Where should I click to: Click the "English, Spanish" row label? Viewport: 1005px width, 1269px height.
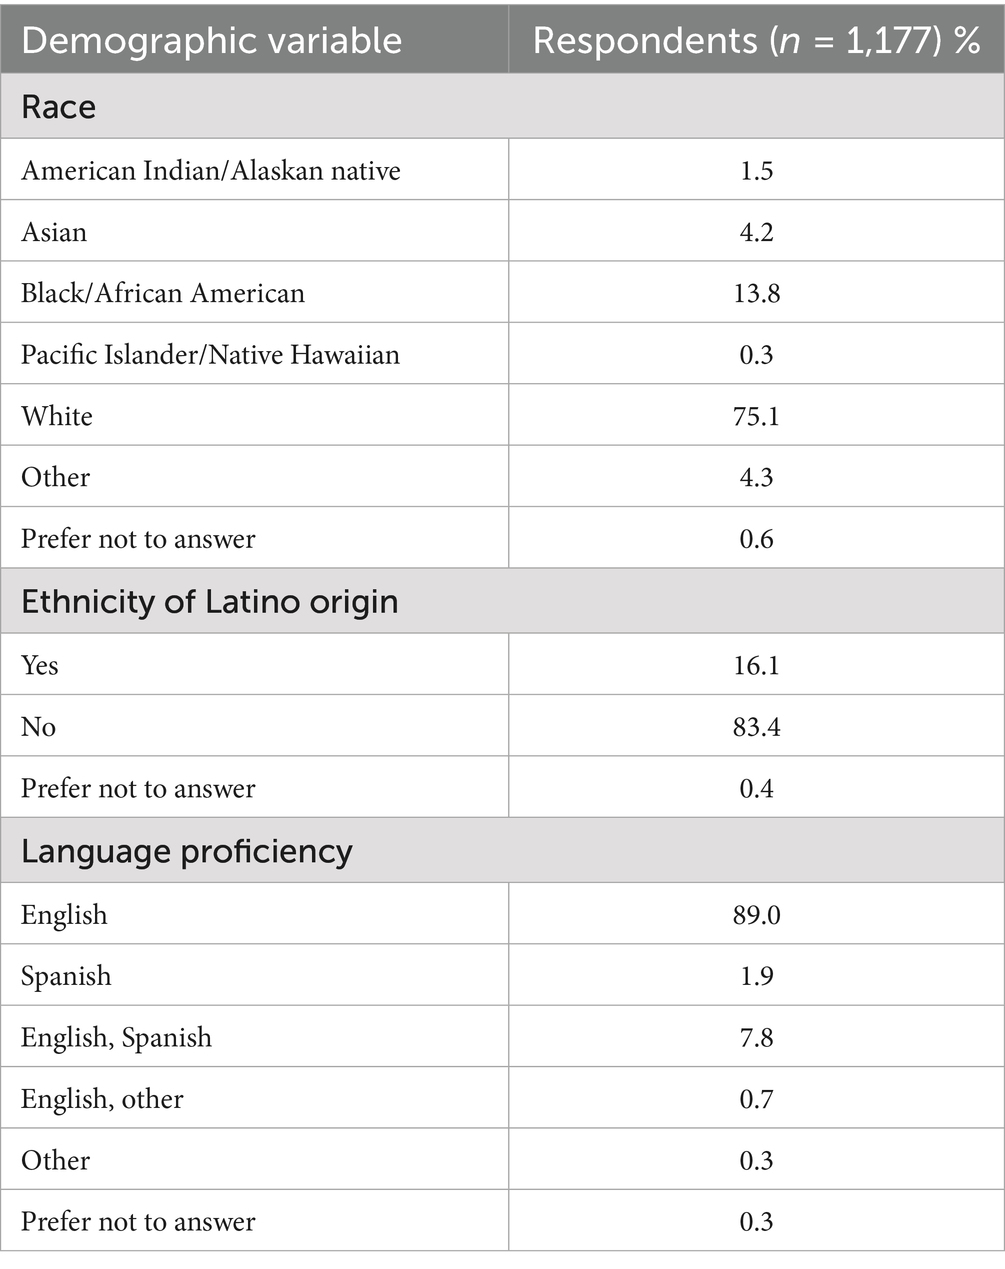tap(116, 1038)
